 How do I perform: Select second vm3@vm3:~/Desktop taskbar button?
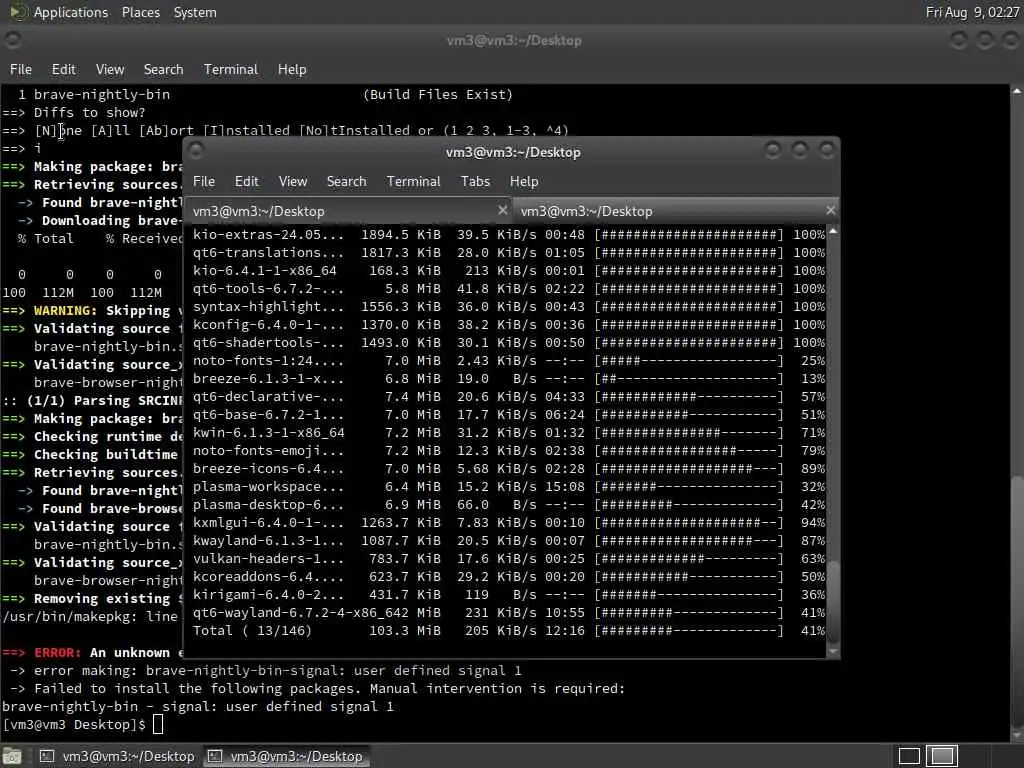coord(286,756)
